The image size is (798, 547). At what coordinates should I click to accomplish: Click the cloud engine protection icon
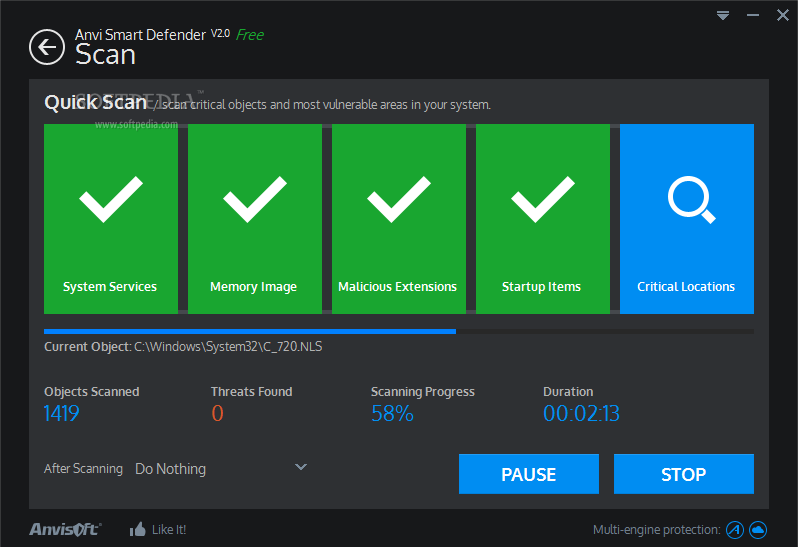click(758, 530)
